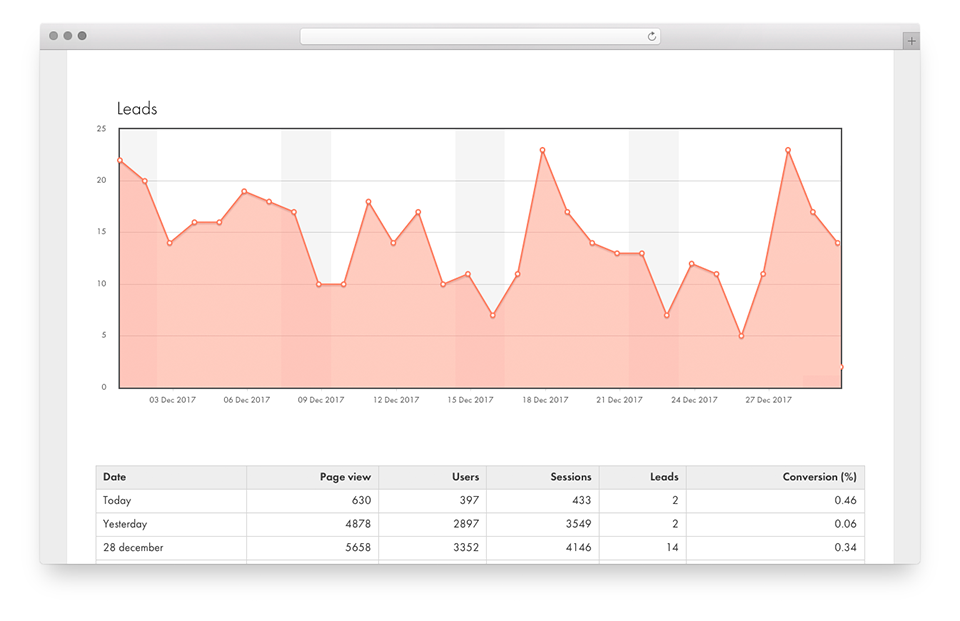Click the y-axis label 10
This screenshot has width=960, height=621.
pyautogui.click(x=101, y=284)
